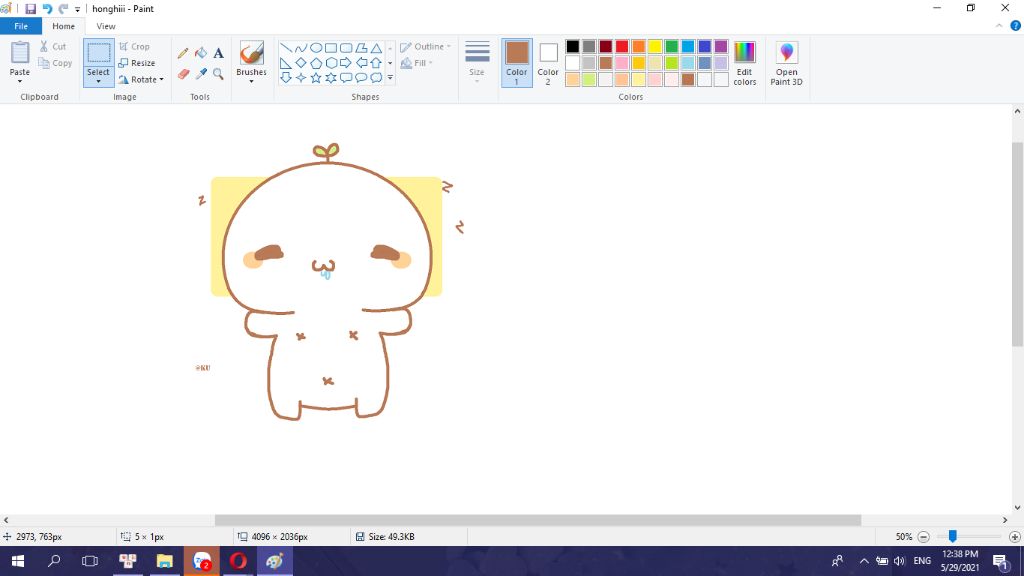The image size is (1024, 576).
Task: Choose the Pentagon shape
Action: coord(316,63)
